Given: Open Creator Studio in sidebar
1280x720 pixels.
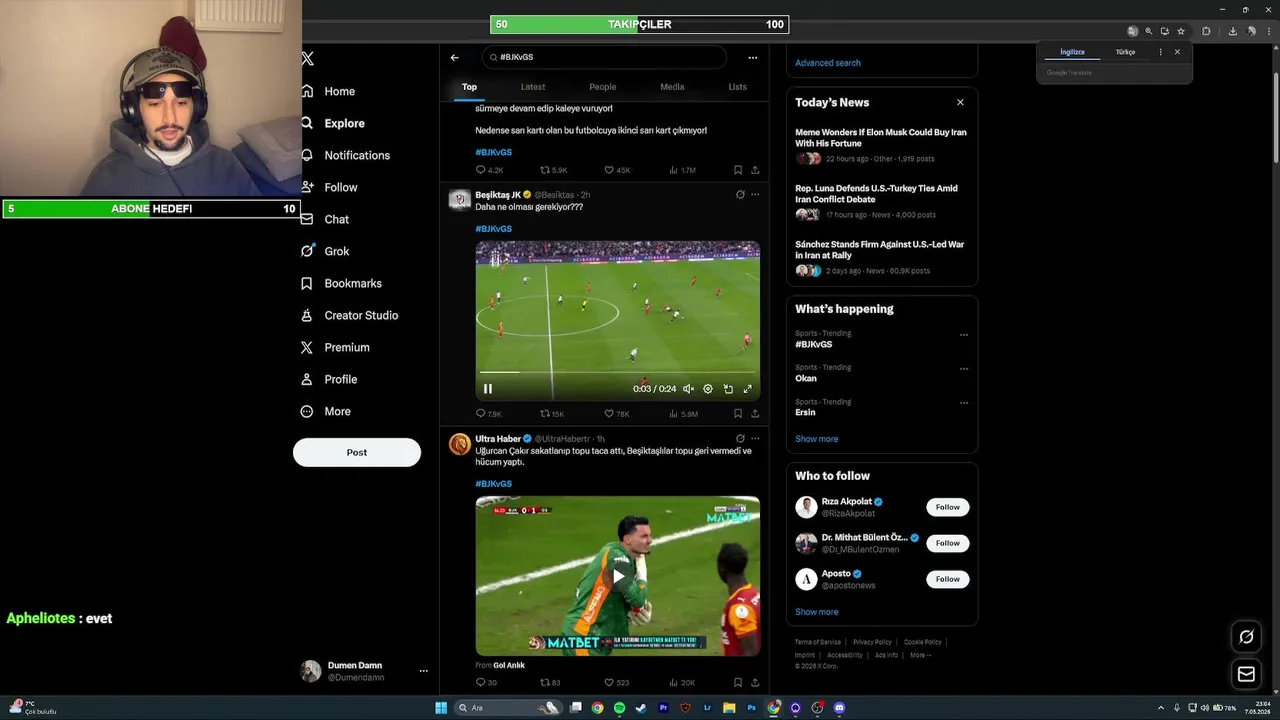Looking at the screenshot, I should tap(349, 315).
